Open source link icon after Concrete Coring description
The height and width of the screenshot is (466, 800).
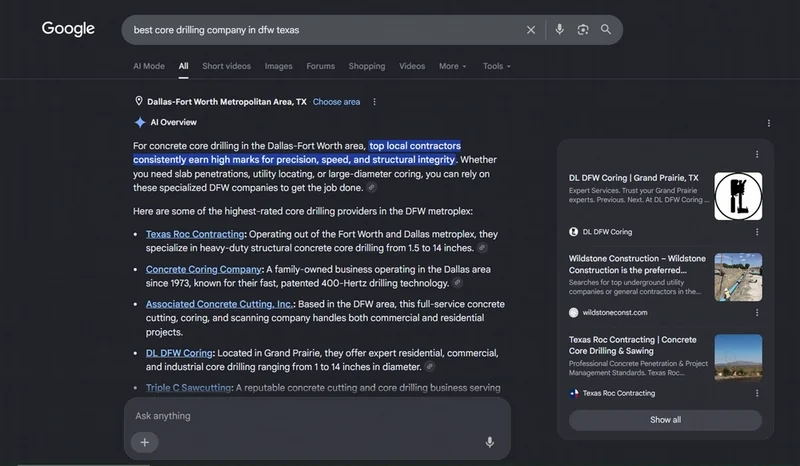coord(458,283)
